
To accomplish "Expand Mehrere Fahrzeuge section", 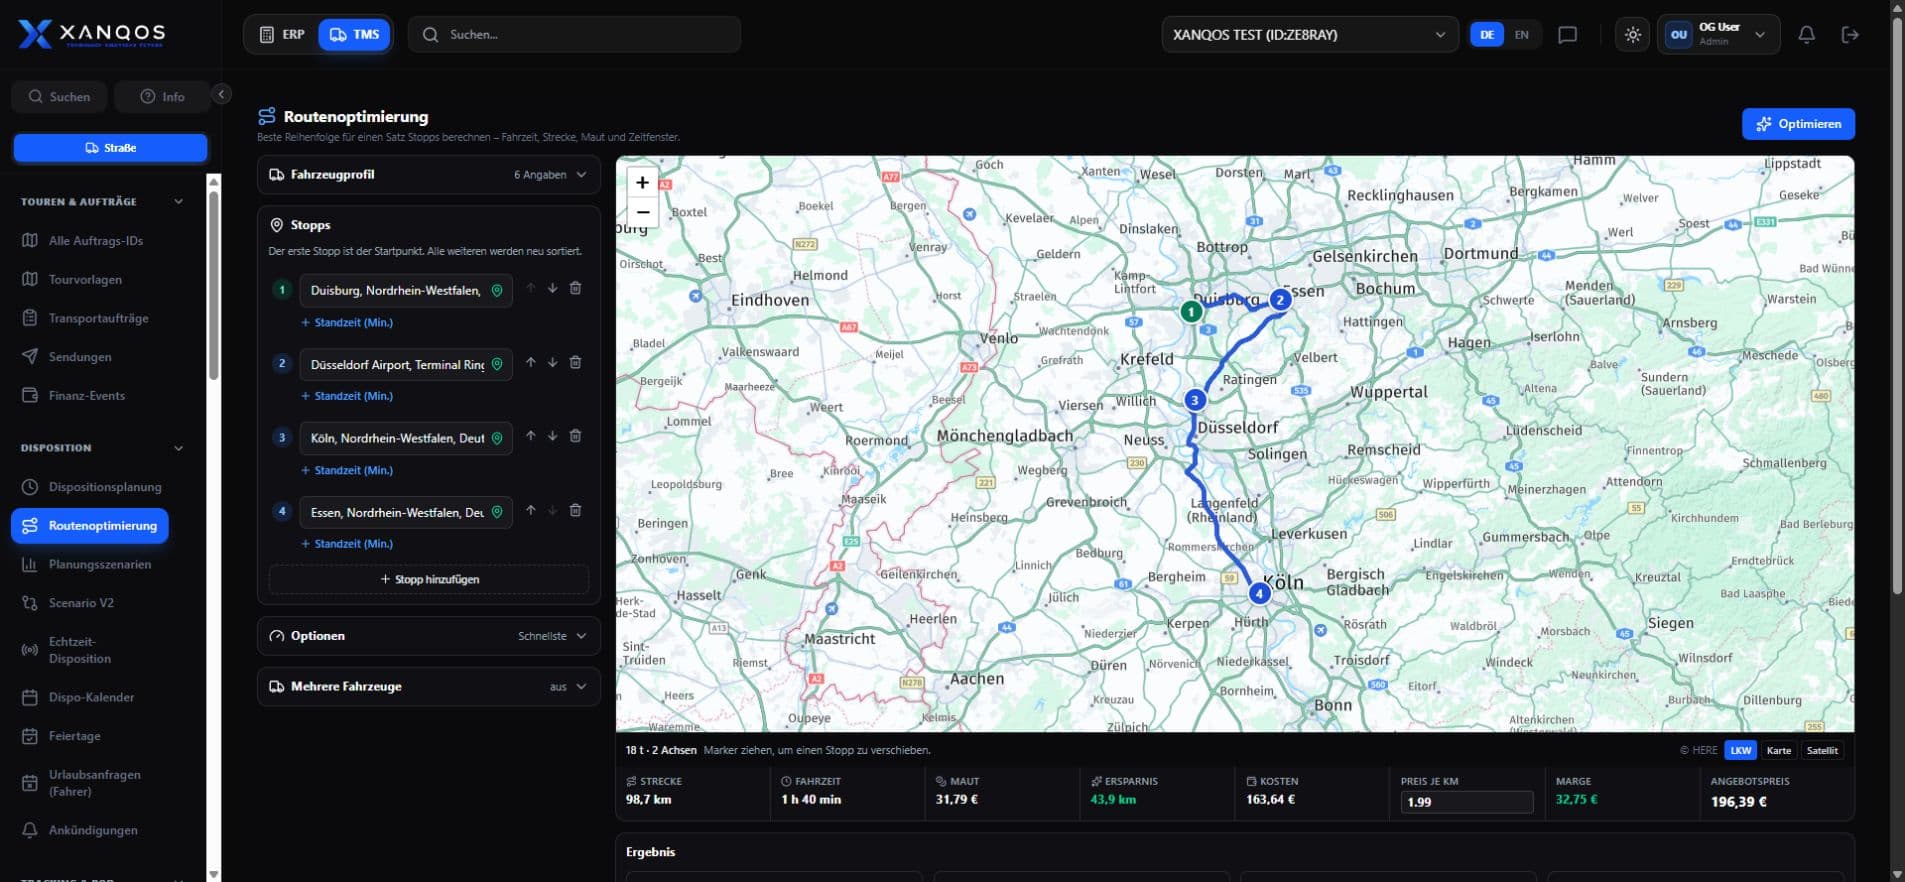I will [x=429, y=687].
